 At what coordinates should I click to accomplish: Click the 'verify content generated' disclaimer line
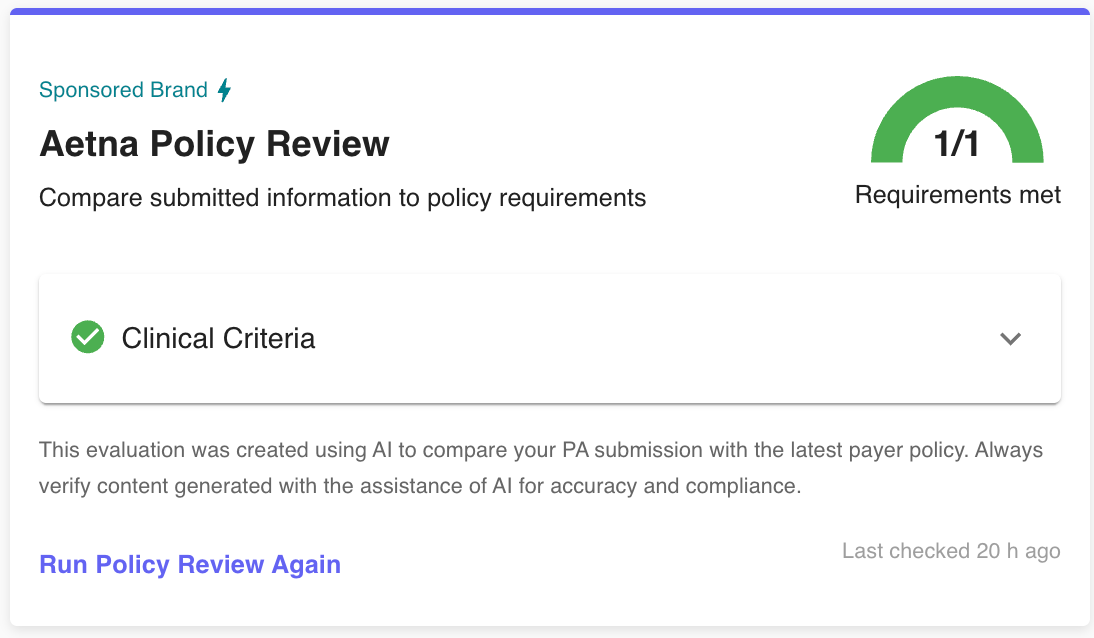[x=420, y=486]
